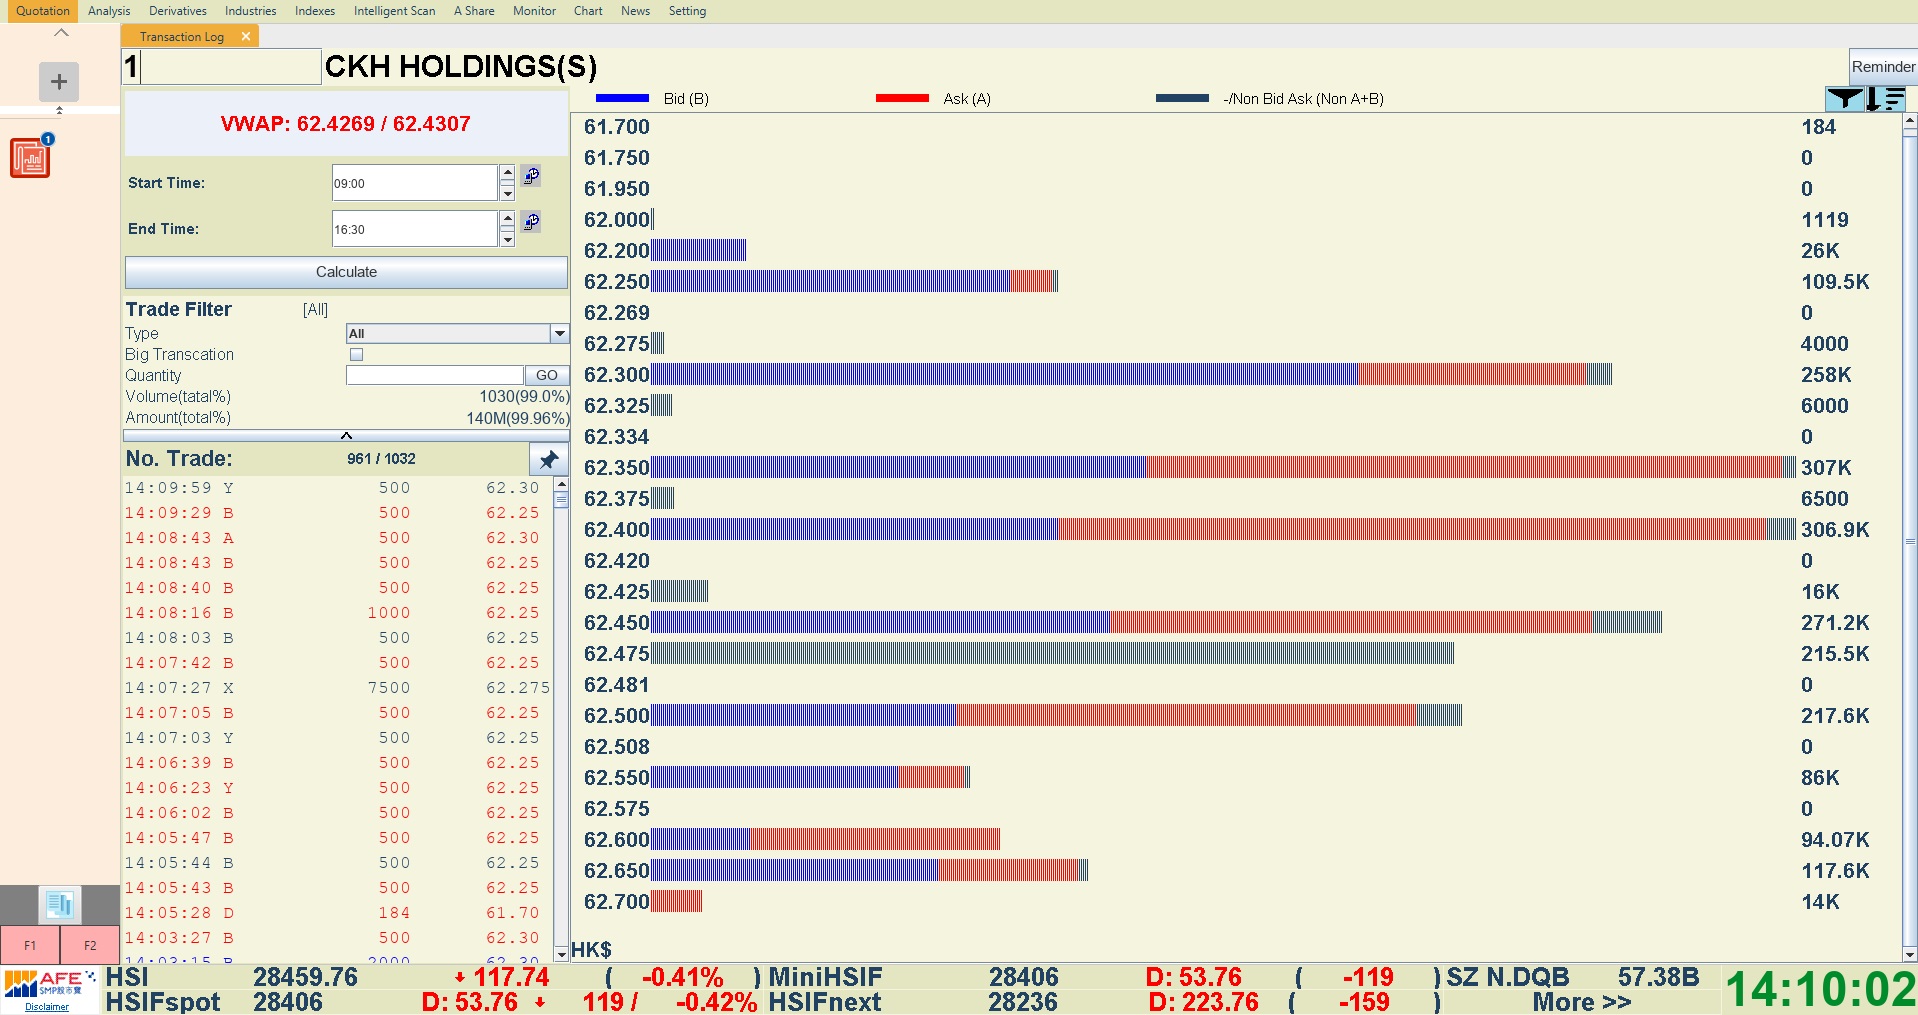
Task: Click the sort descending icon above price list
Action: click(x=1886, y=99)
